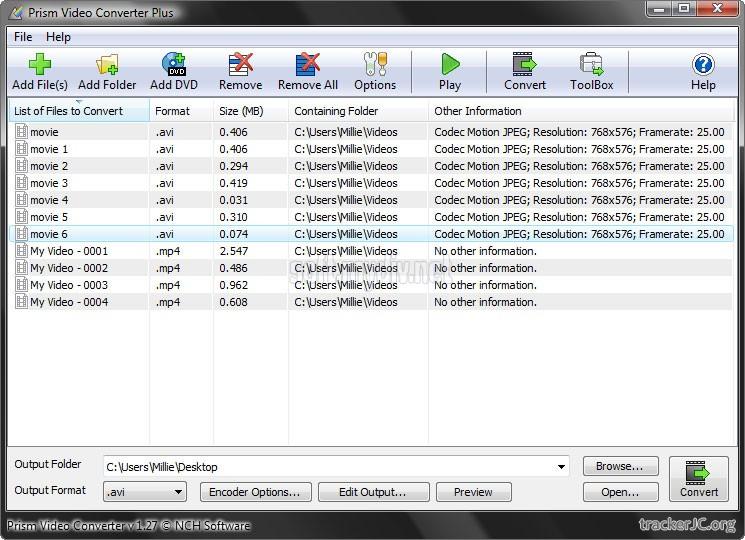Open the Help menu
This screenshot has width=745, height=540.
[59, 37]
